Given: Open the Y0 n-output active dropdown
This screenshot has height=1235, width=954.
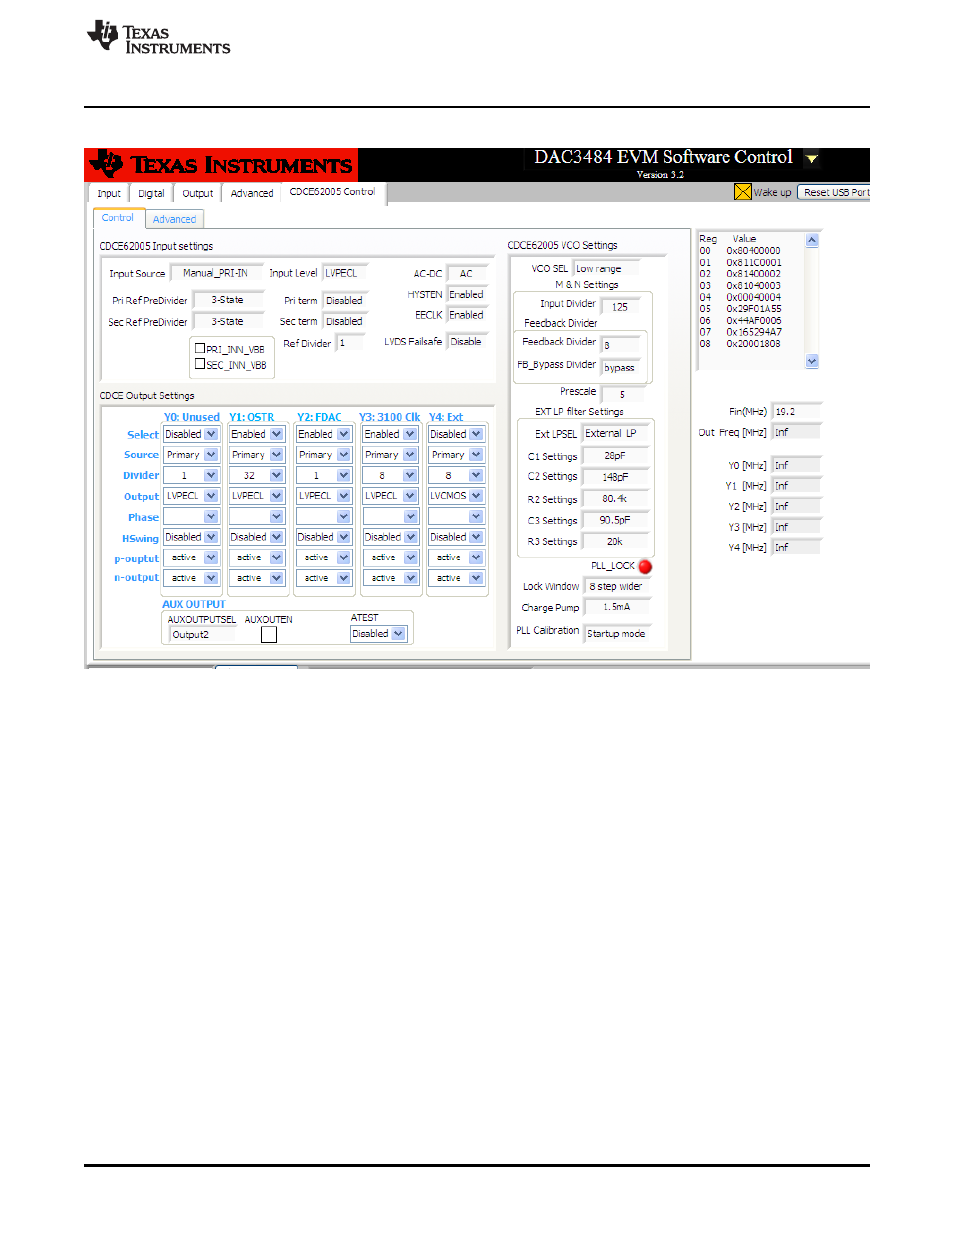Looking at the screenshot, I should [191, 578].
